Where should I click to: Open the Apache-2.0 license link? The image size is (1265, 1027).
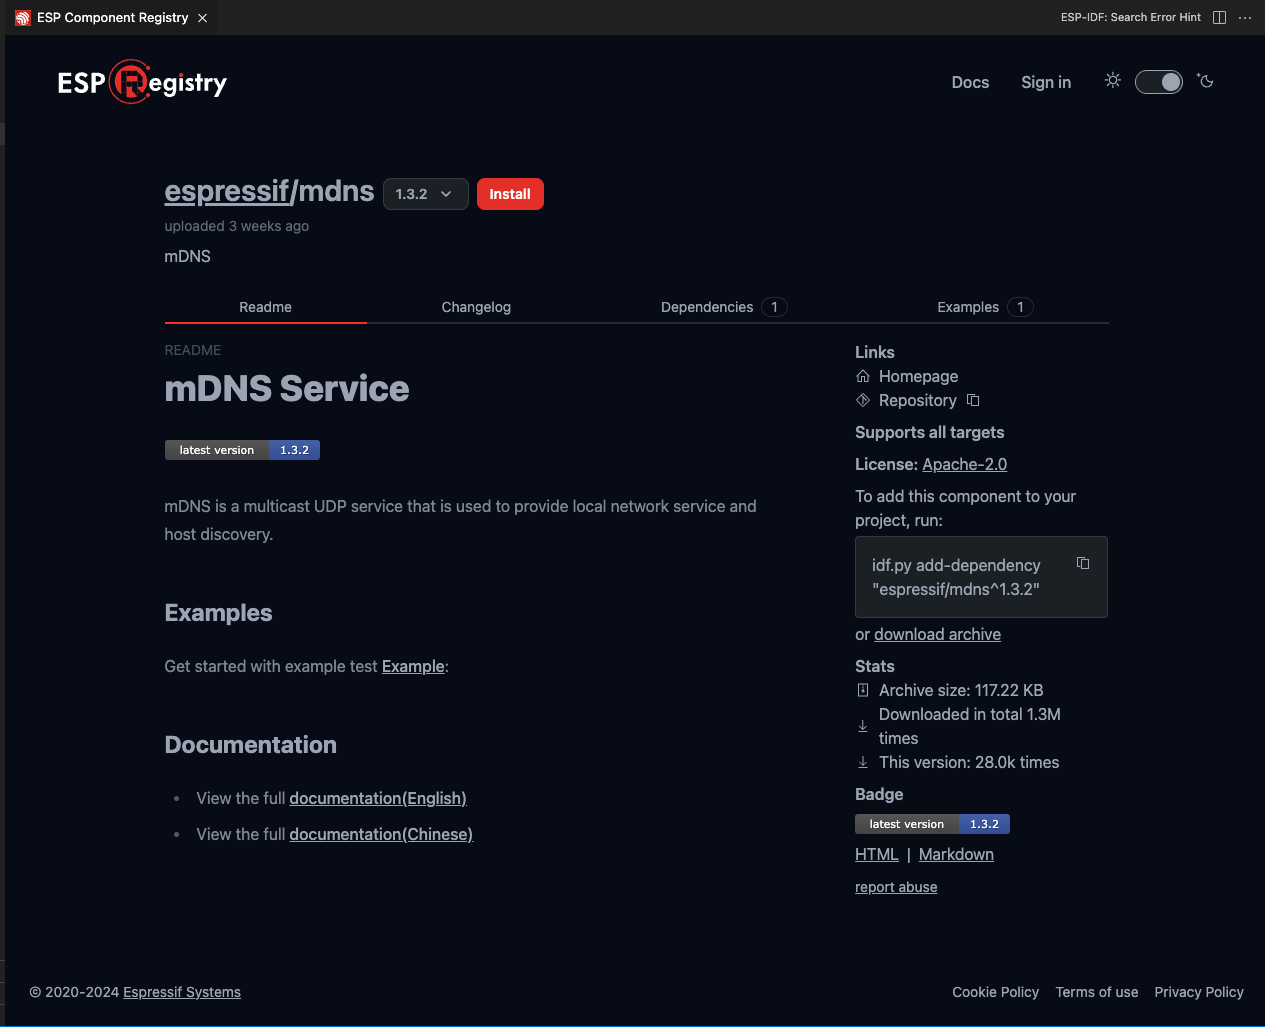pyautogui.click(x=964, y=464)
